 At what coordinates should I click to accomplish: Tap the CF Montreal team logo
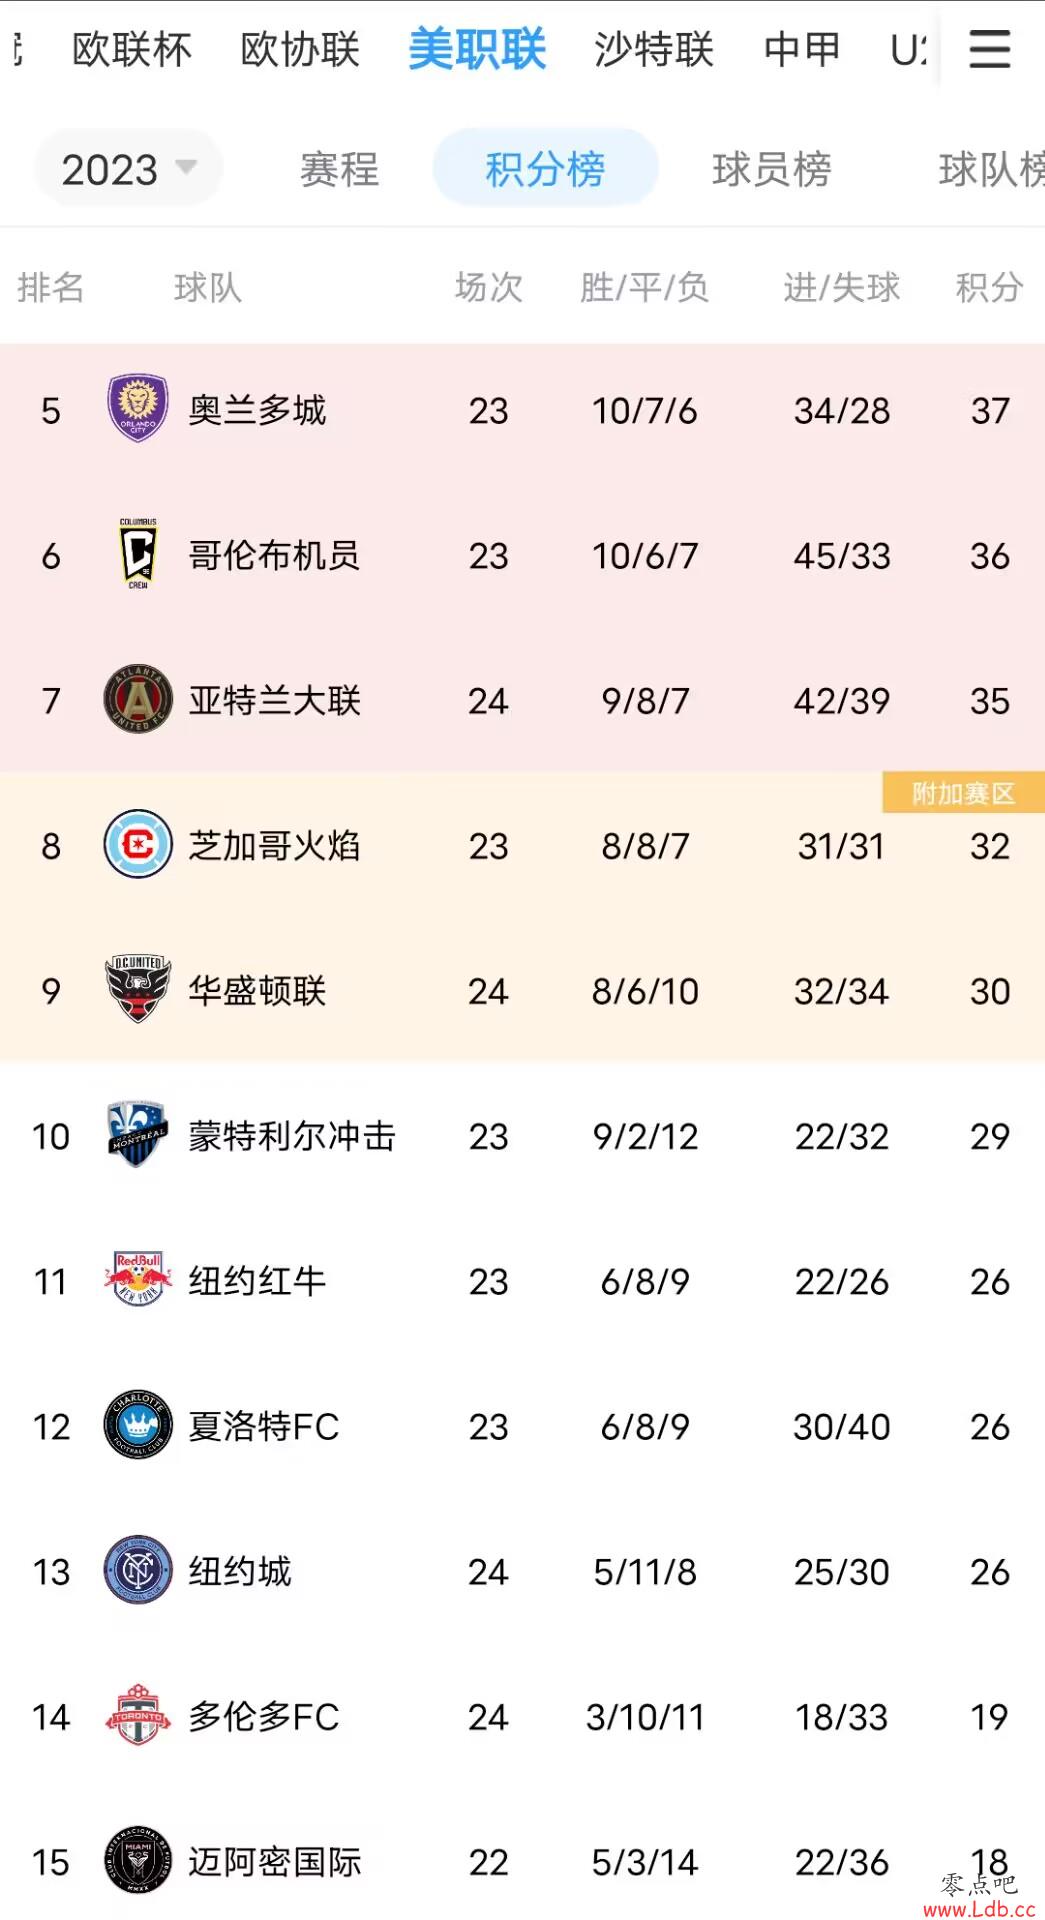click(x=138, y=1134)
